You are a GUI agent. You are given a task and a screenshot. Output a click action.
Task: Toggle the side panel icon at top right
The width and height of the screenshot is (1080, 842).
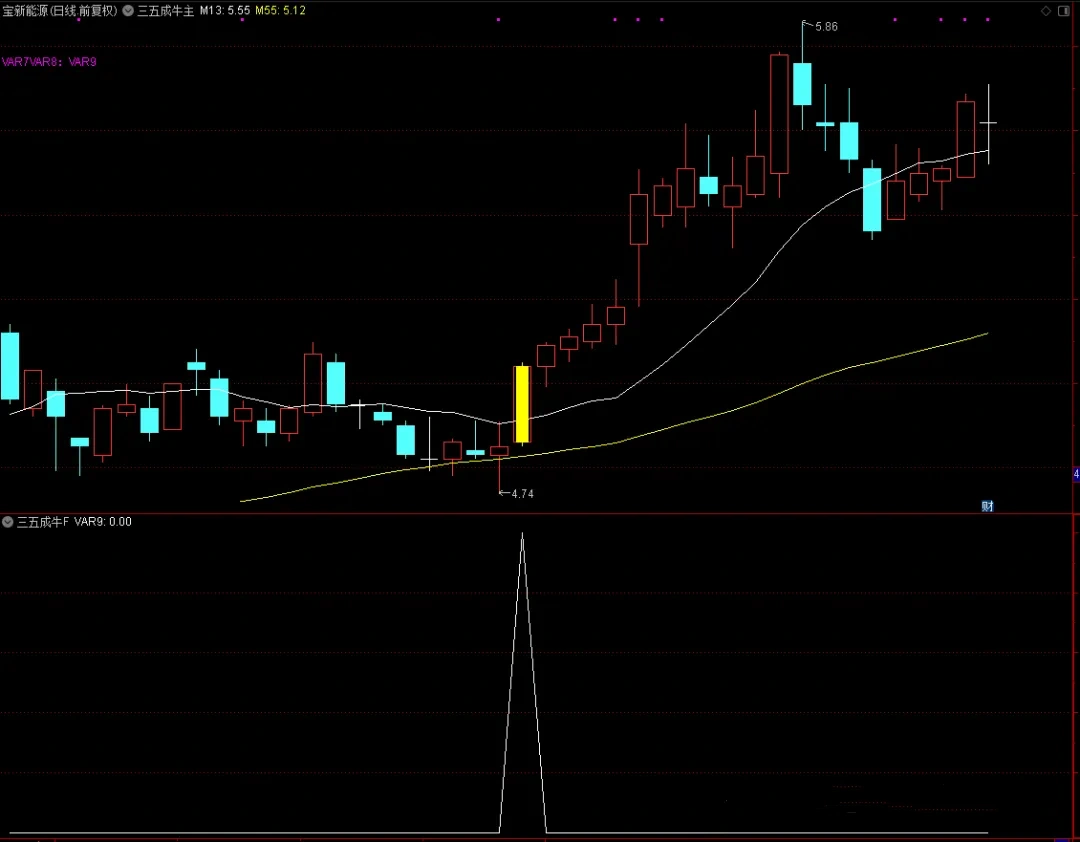coord(1066,11)
